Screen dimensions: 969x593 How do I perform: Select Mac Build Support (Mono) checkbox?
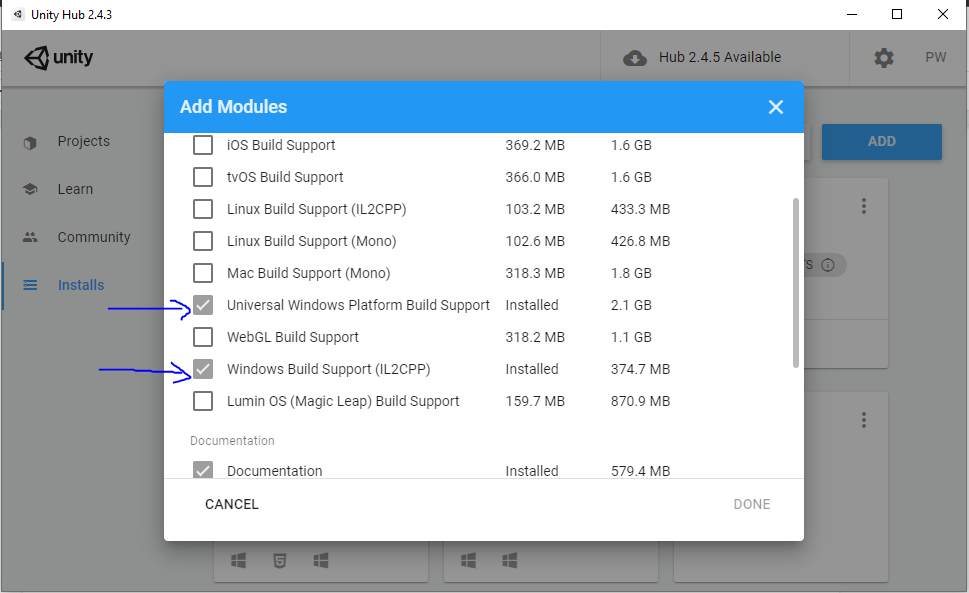[x=203, y=273]
